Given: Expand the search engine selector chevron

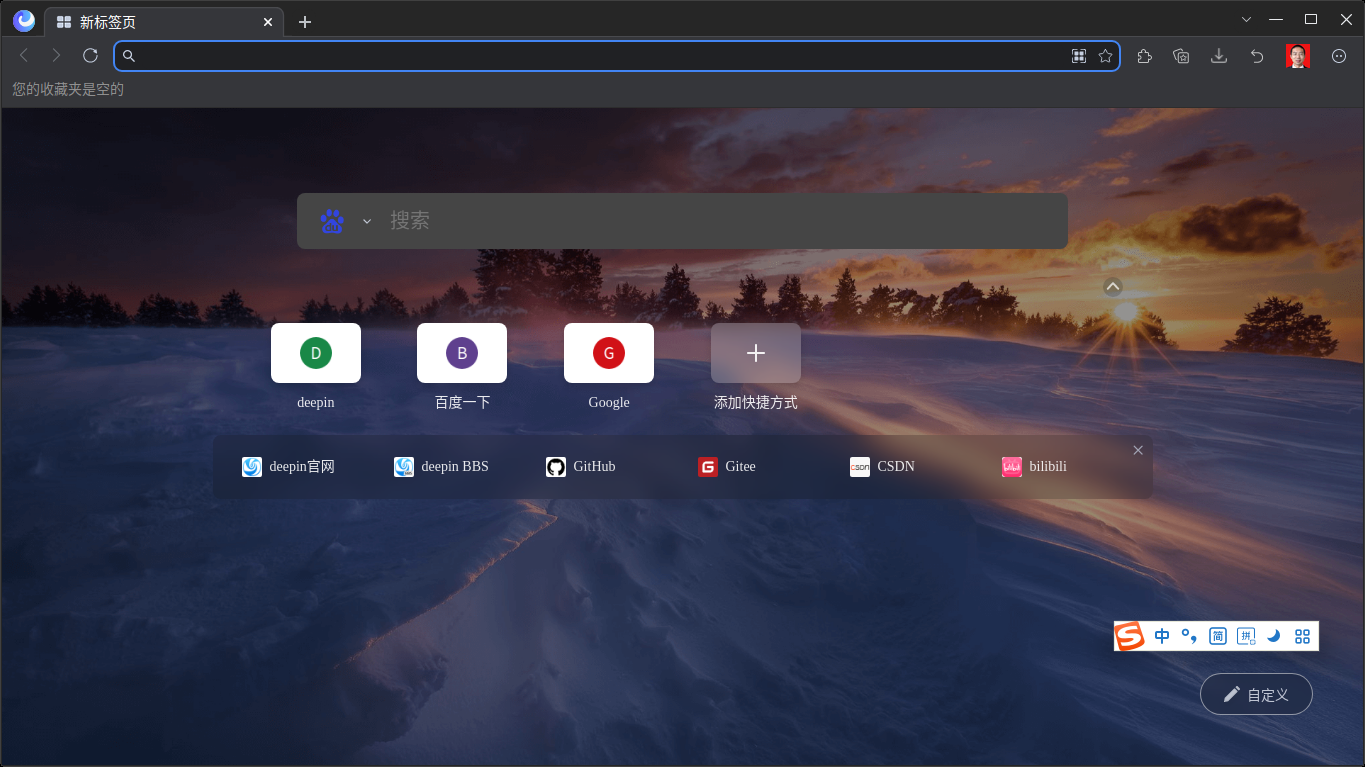Looking at the screenshot, I should [367, 221].
